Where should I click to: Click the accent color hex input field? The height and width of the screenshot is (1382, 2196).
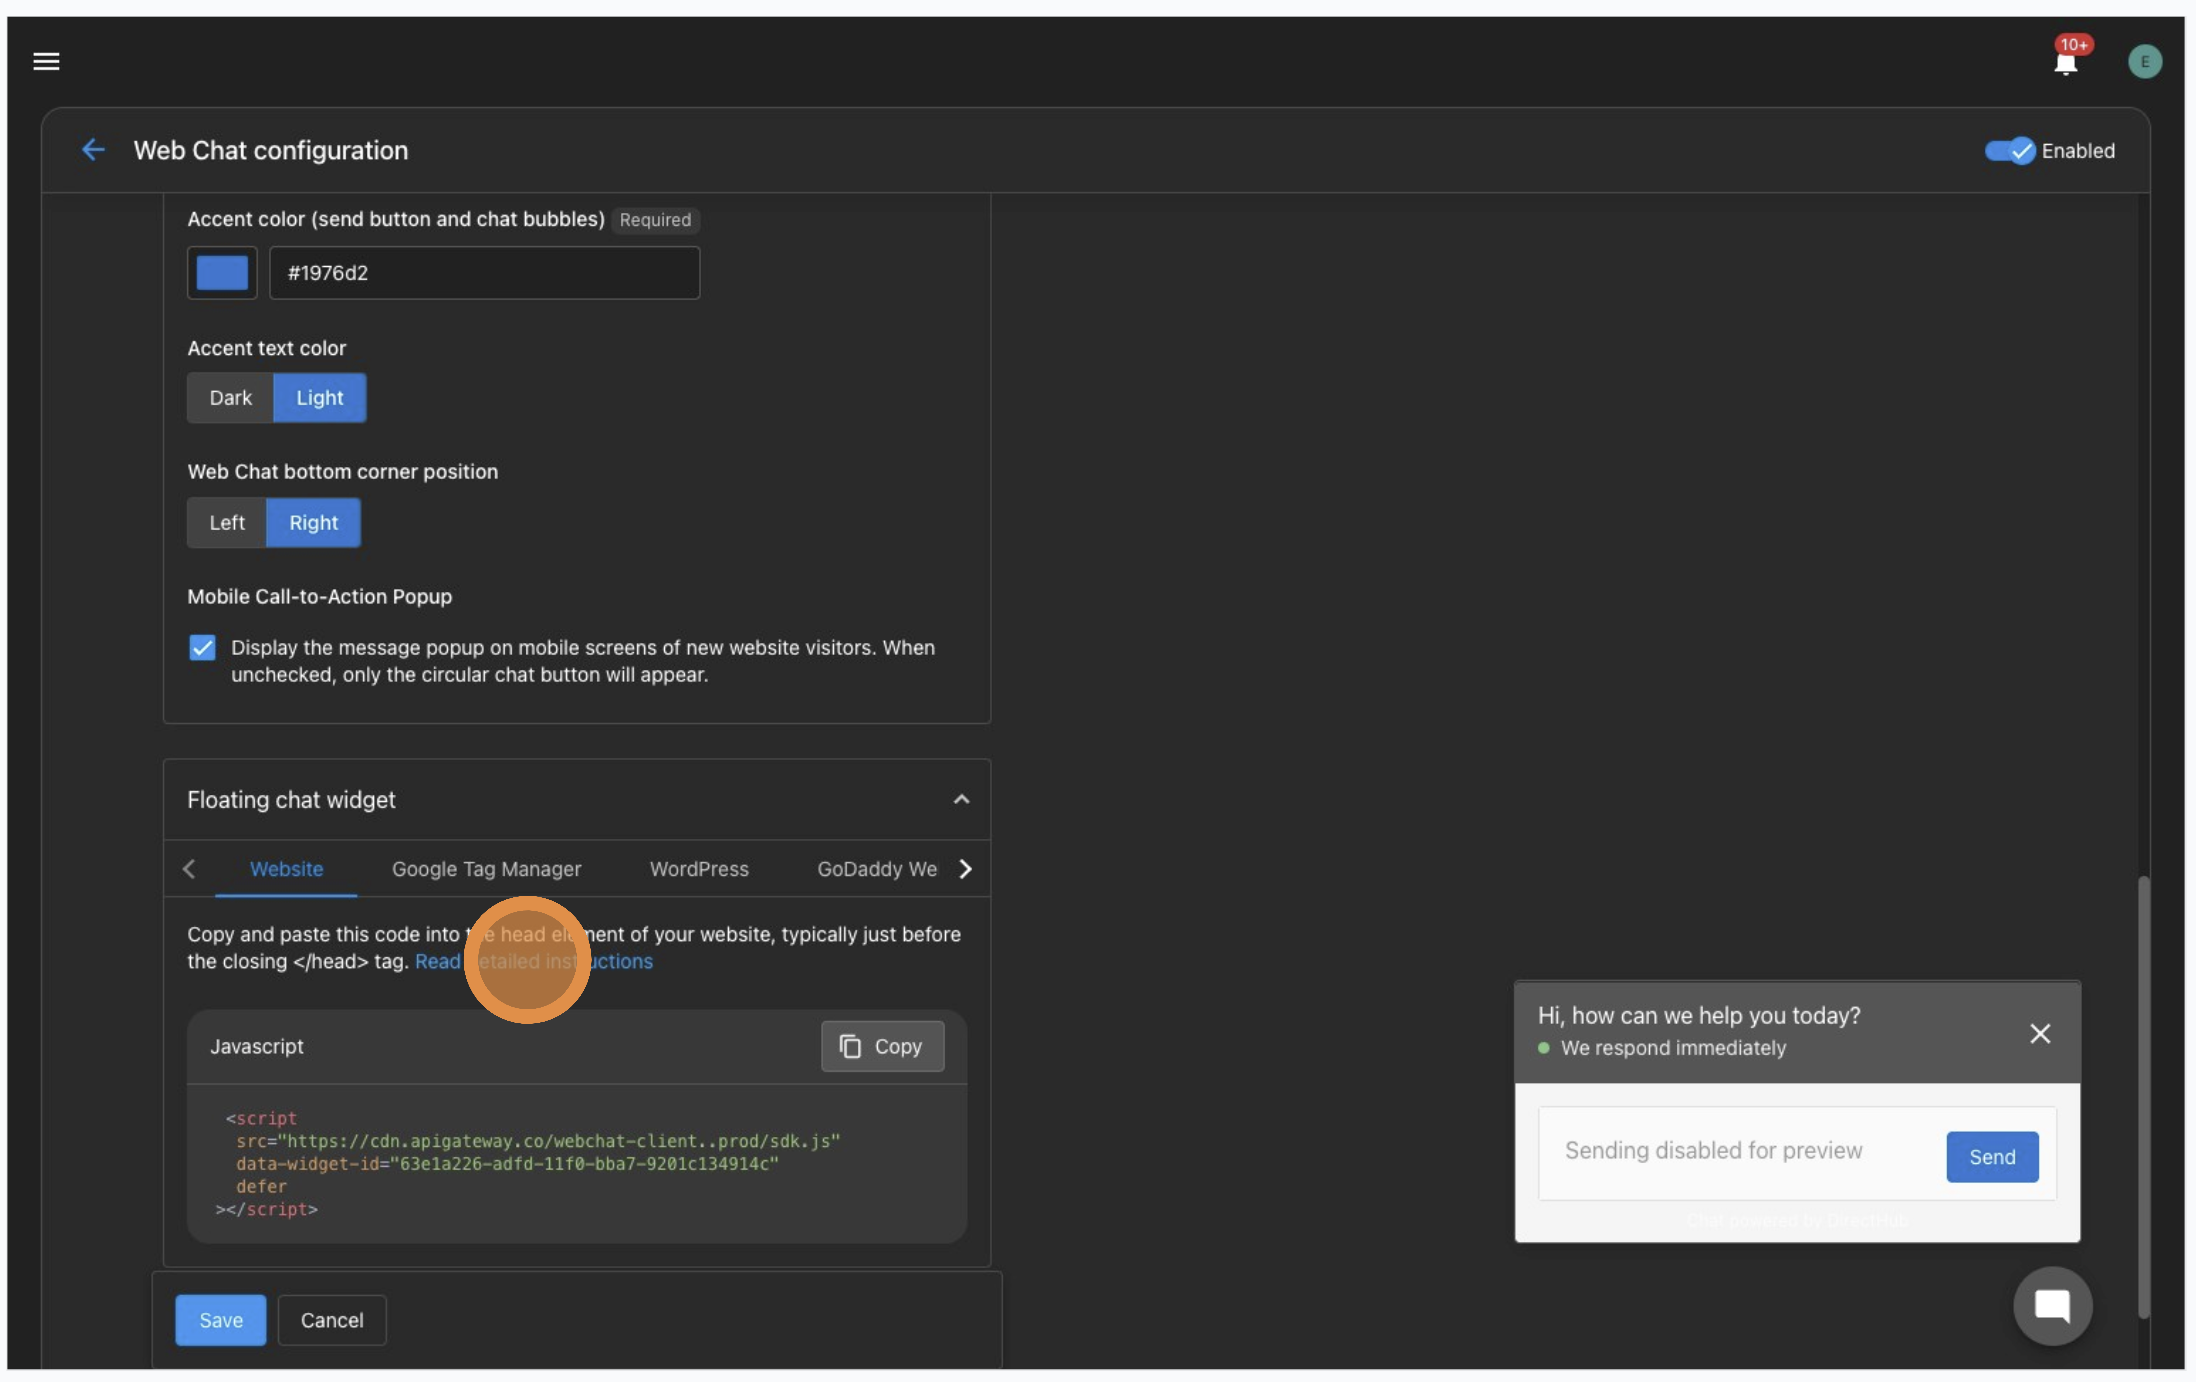(x=484, y=273)
